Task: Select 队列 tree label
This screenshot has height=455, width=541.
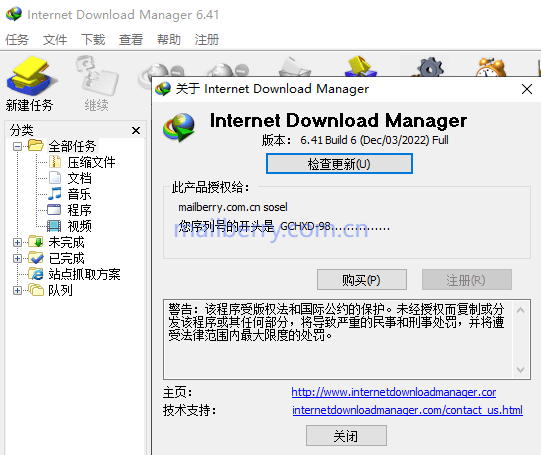Action: 60,290
